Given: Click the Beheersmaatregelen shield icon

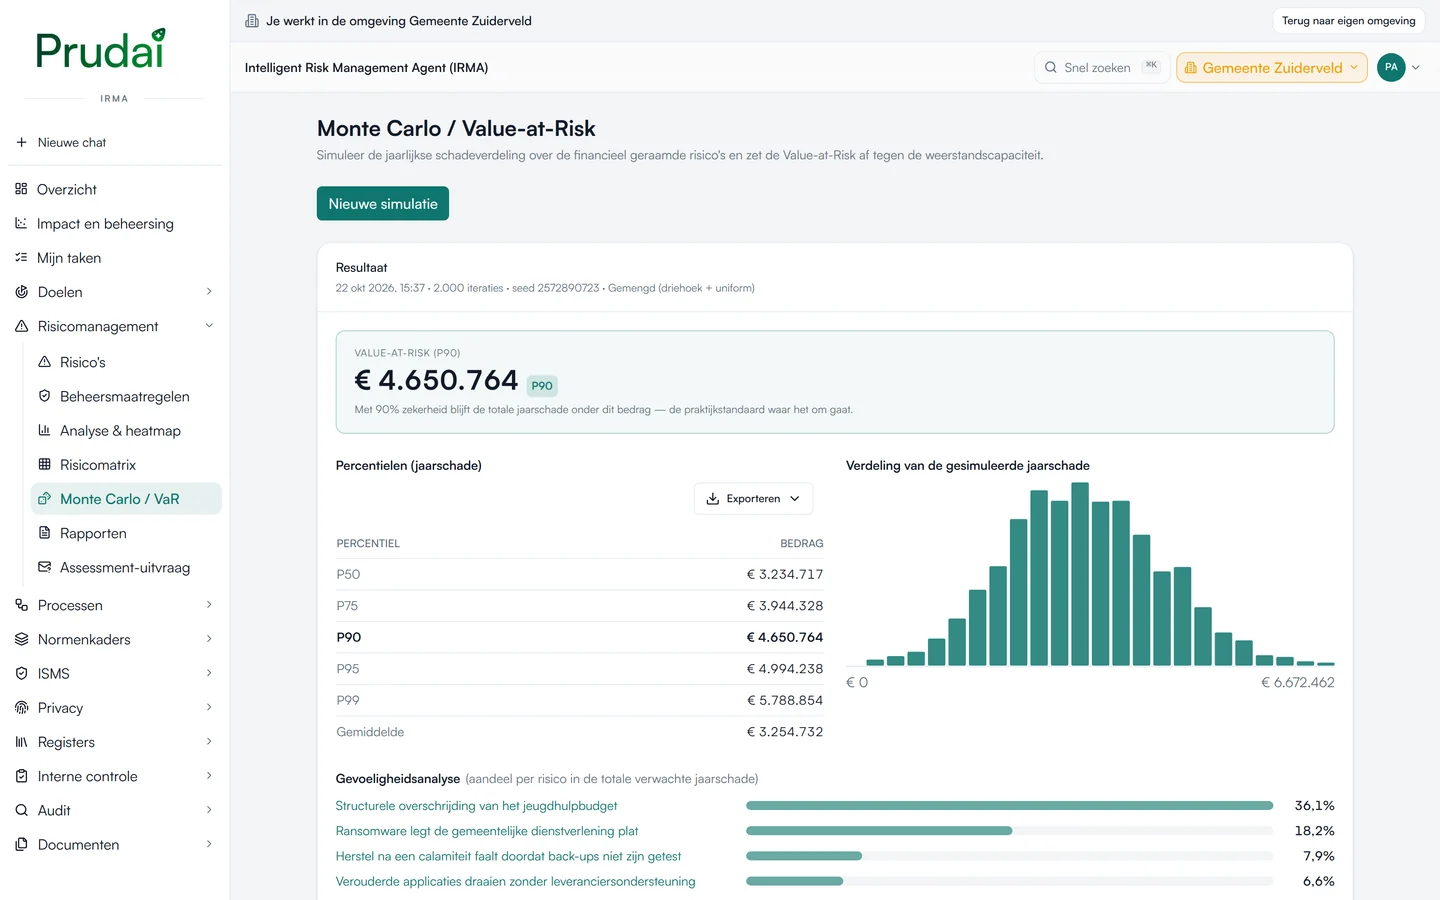Looking at the screenshot, I should point(44,396).
